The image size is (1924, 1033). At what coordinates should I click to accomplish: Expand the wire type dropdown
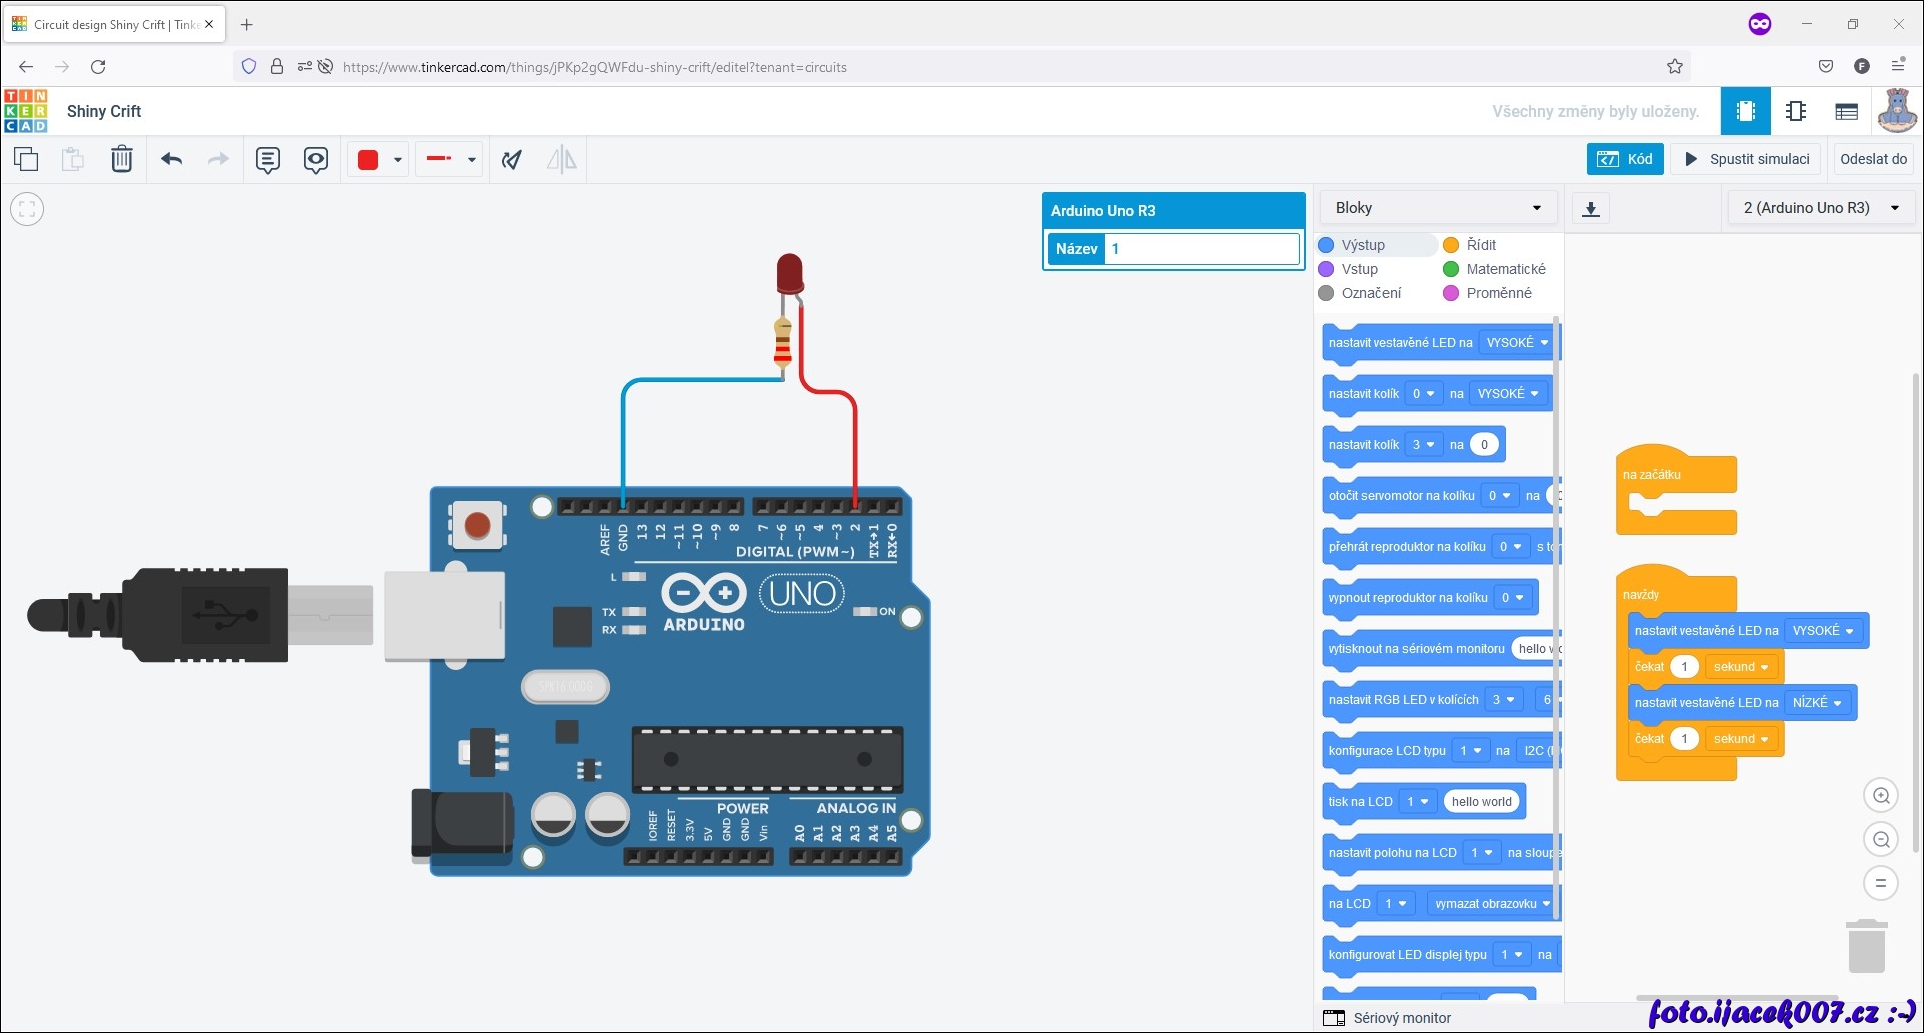471,159
